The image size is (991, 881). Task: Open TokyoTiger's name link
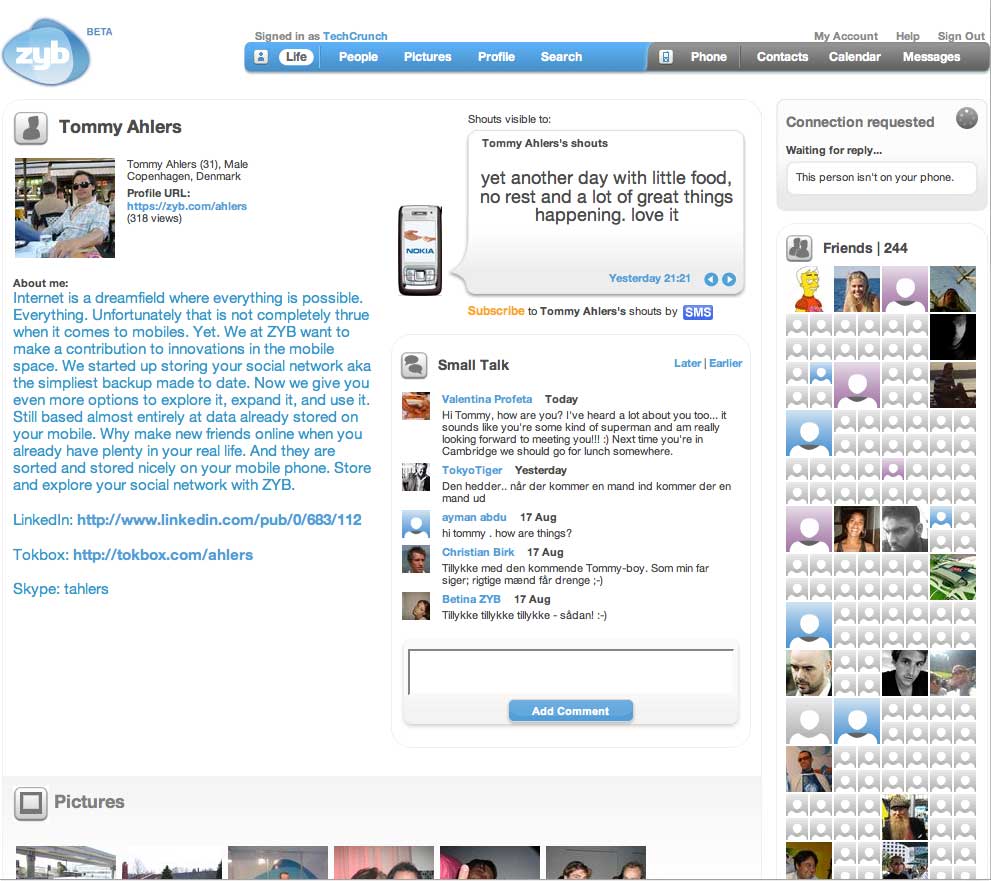tap(472, 470)
